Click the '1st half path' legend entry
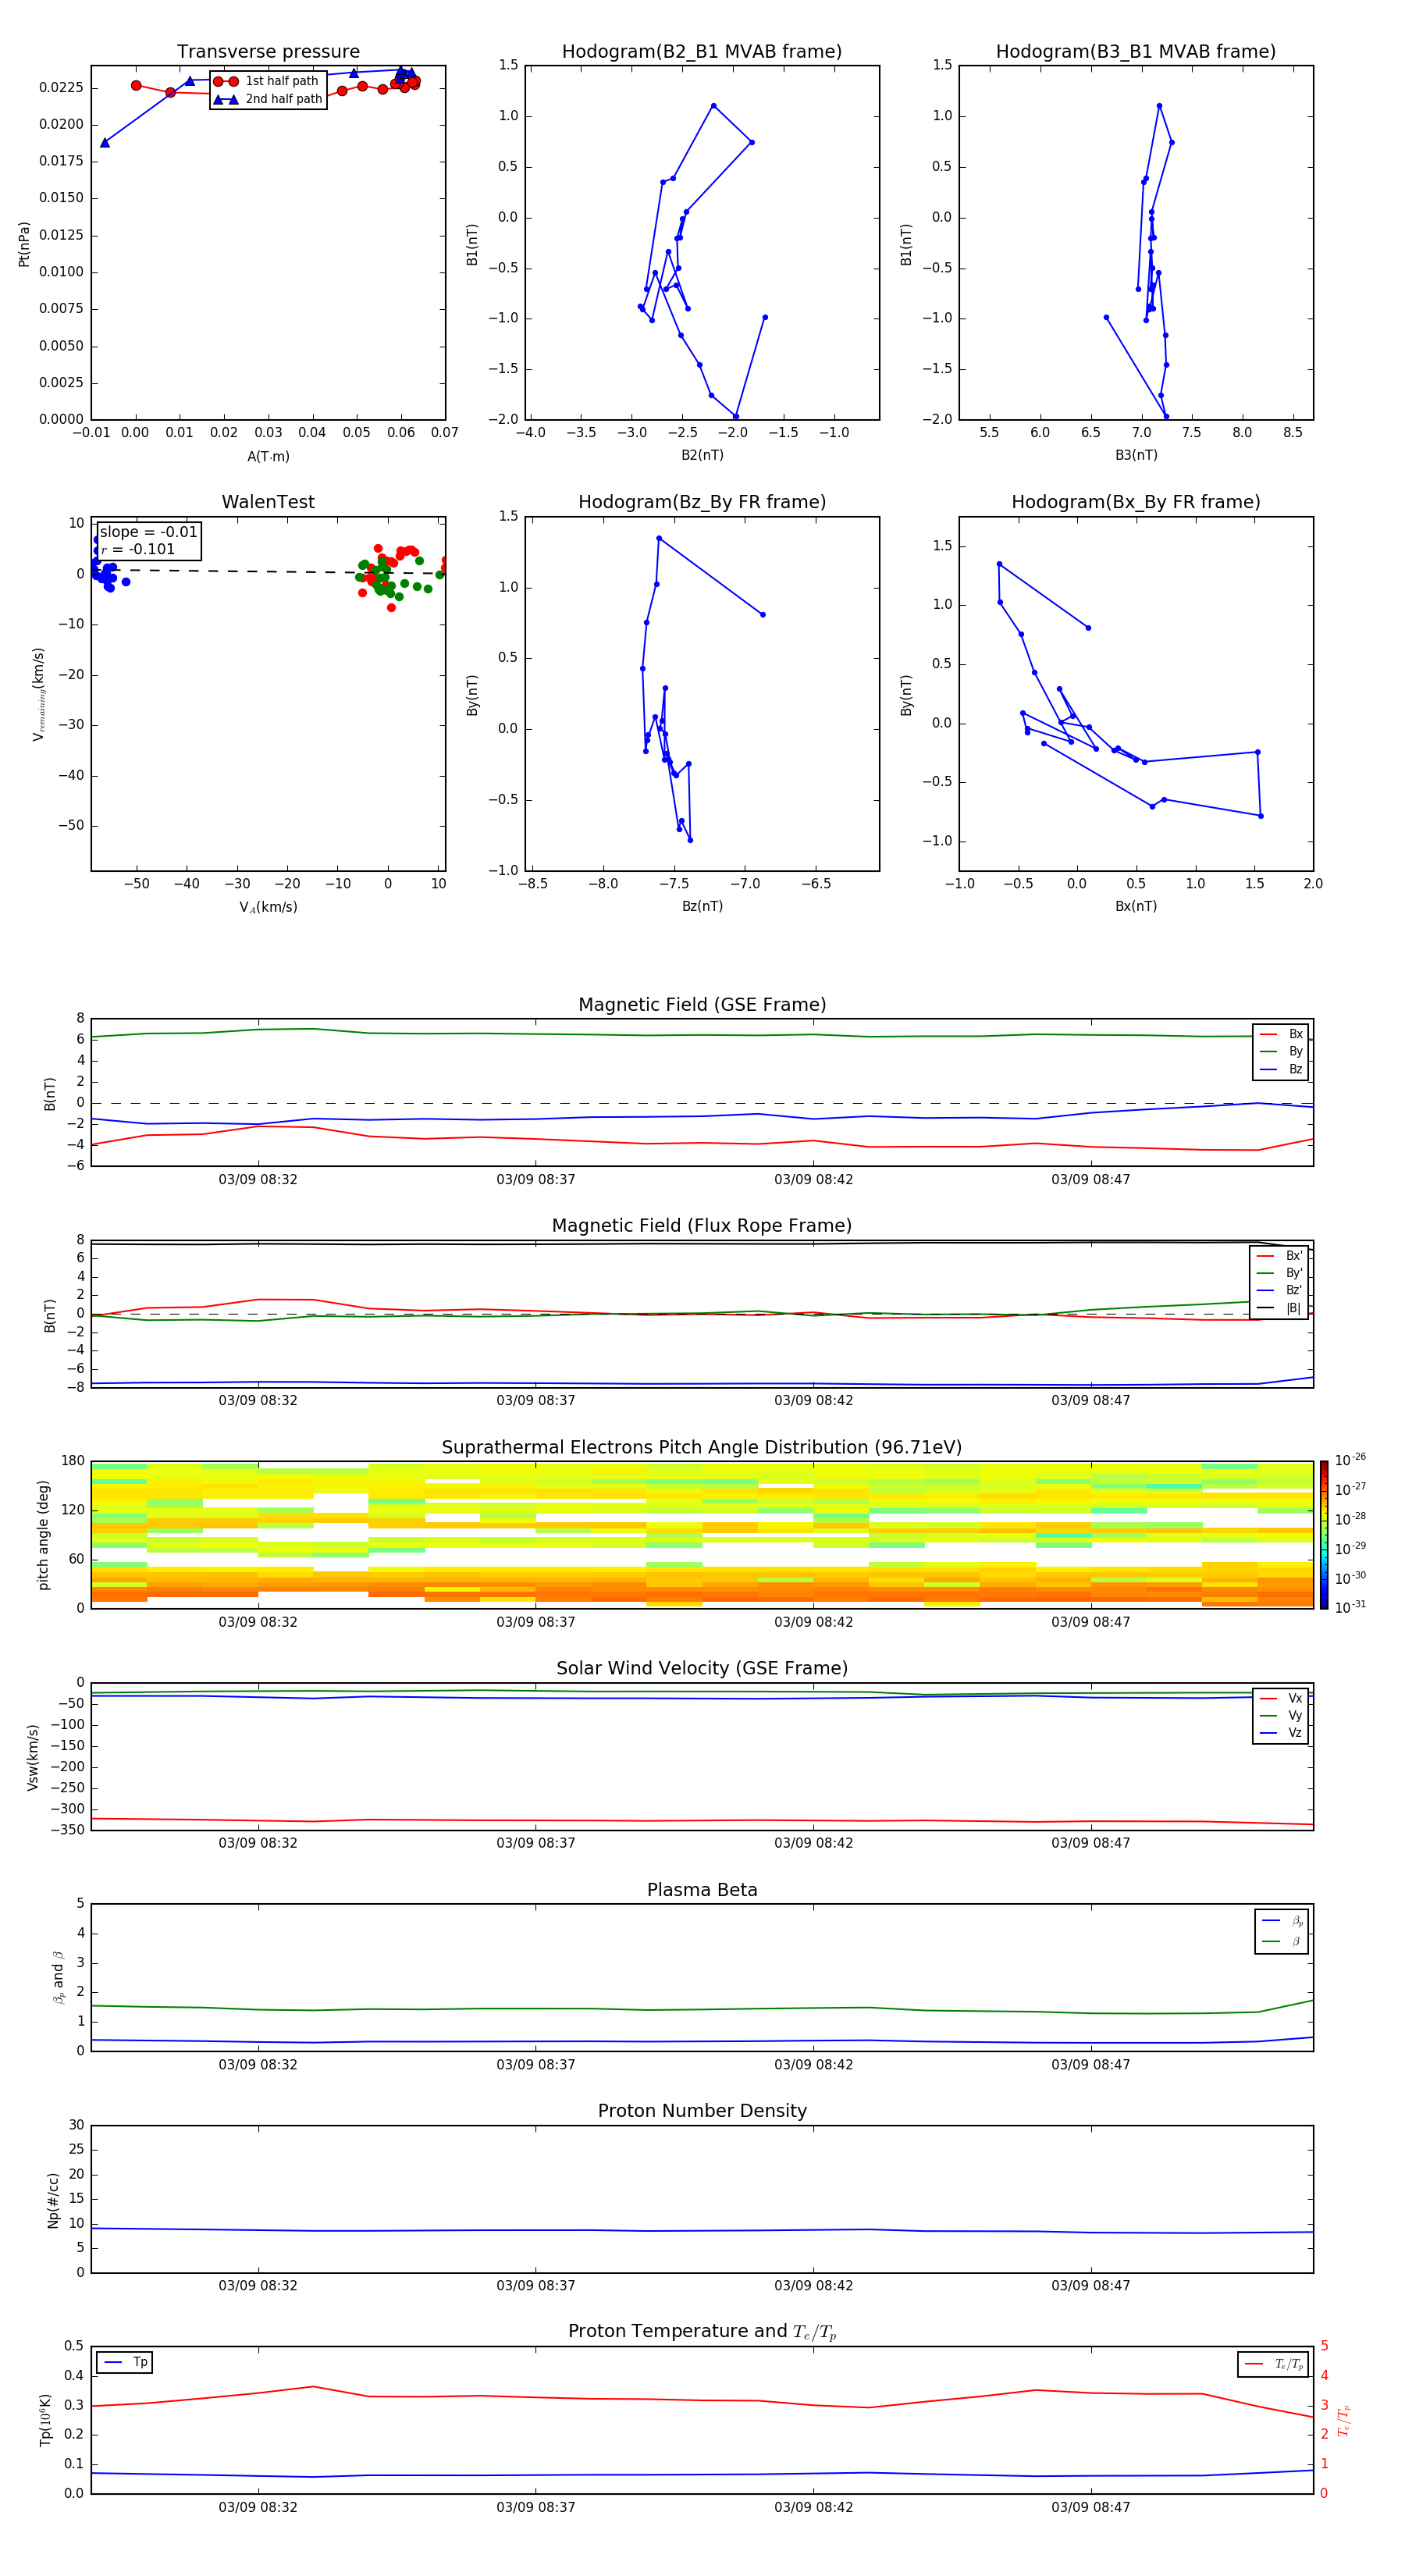1405x2576 pixels. tap(266, 81)
